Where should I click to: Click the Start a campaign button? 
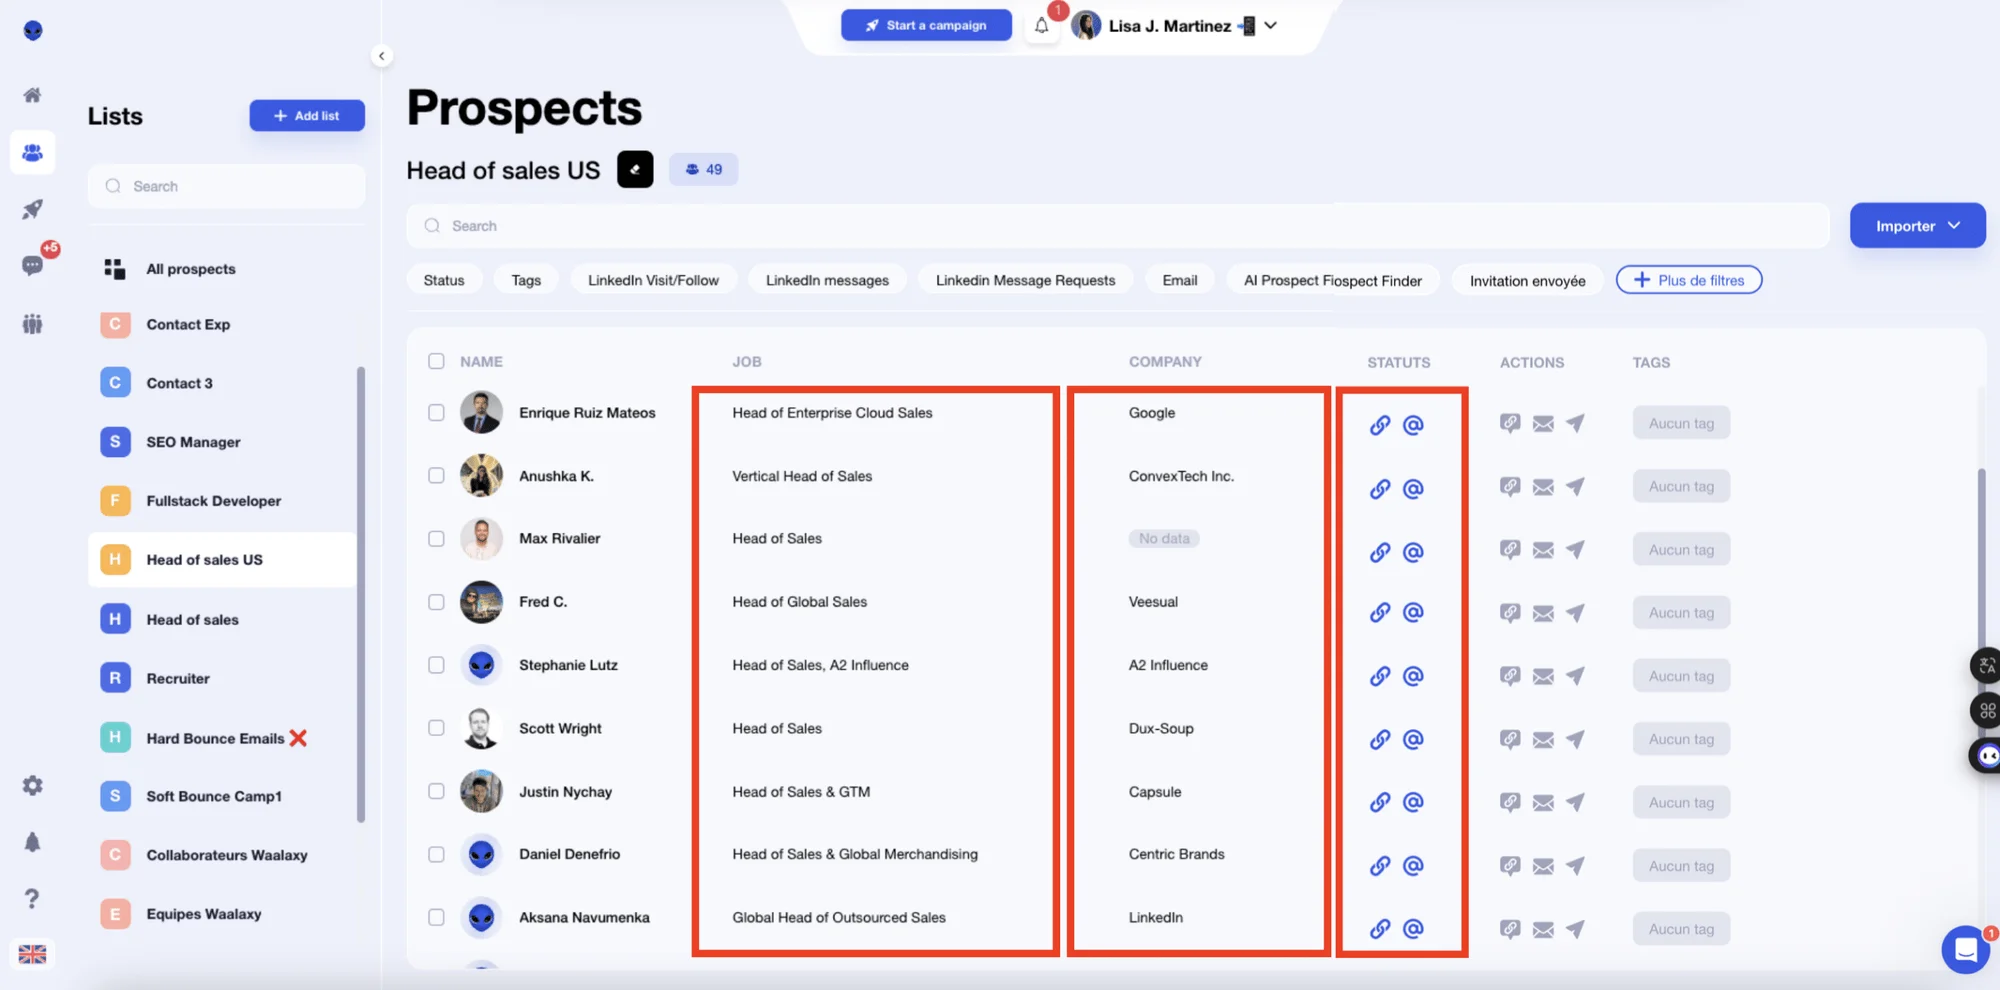click(926, 25)
